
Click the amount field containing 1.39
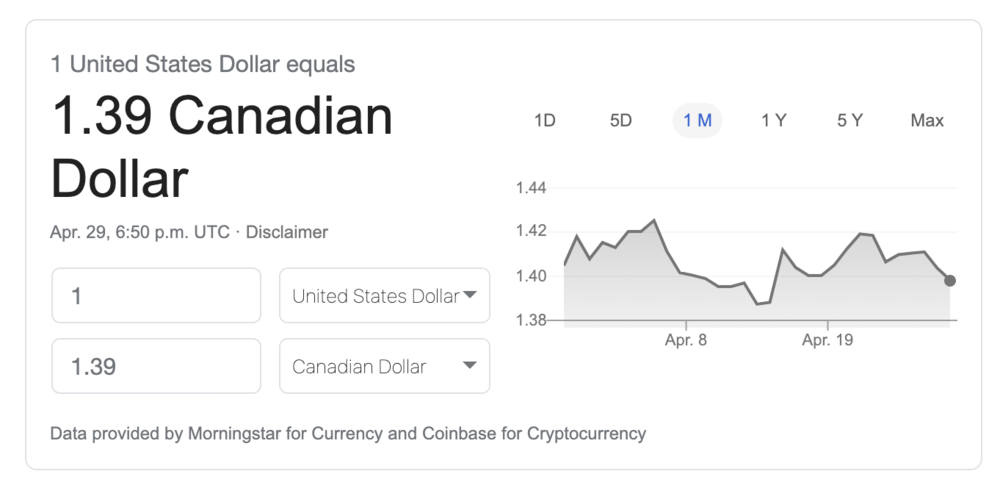pyautogui.click(x=156, y=366)
